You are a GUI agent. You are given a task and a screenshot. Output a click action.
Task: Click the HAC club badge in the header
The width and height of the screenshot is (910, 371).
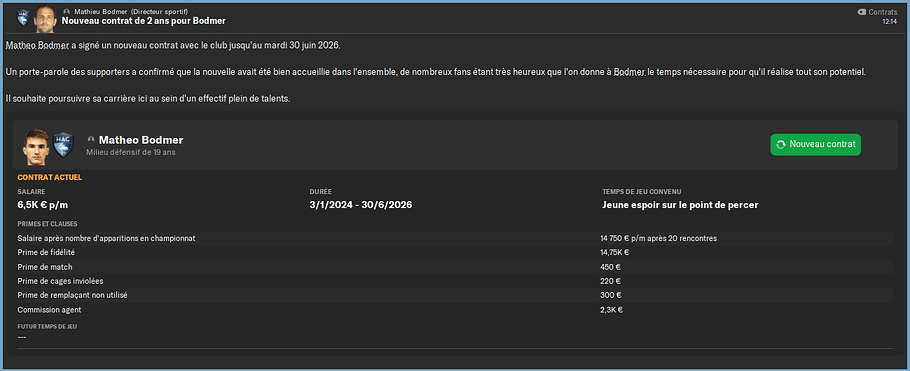(23, 17)
